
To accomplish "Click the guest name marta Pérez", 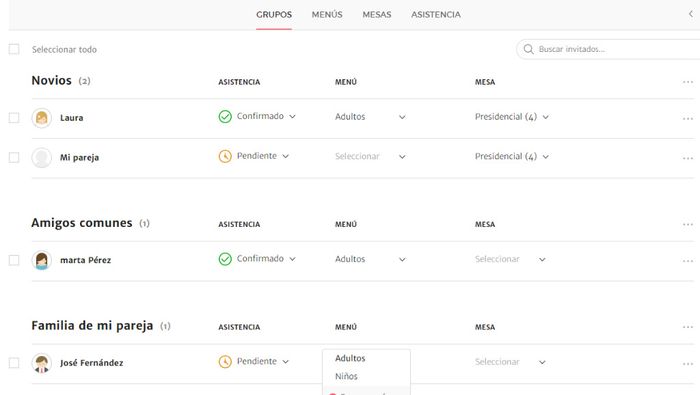I will 85,260.
